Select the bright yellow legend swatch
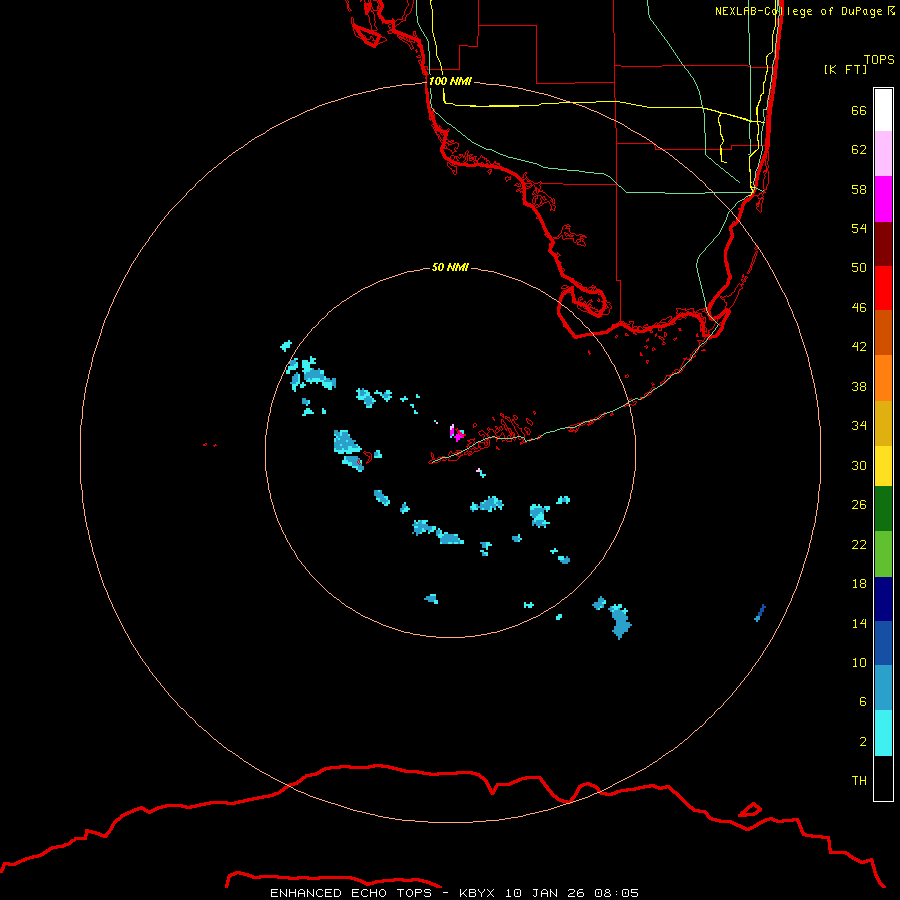Screen dimensions: 900x900 (x=883, y=466)
